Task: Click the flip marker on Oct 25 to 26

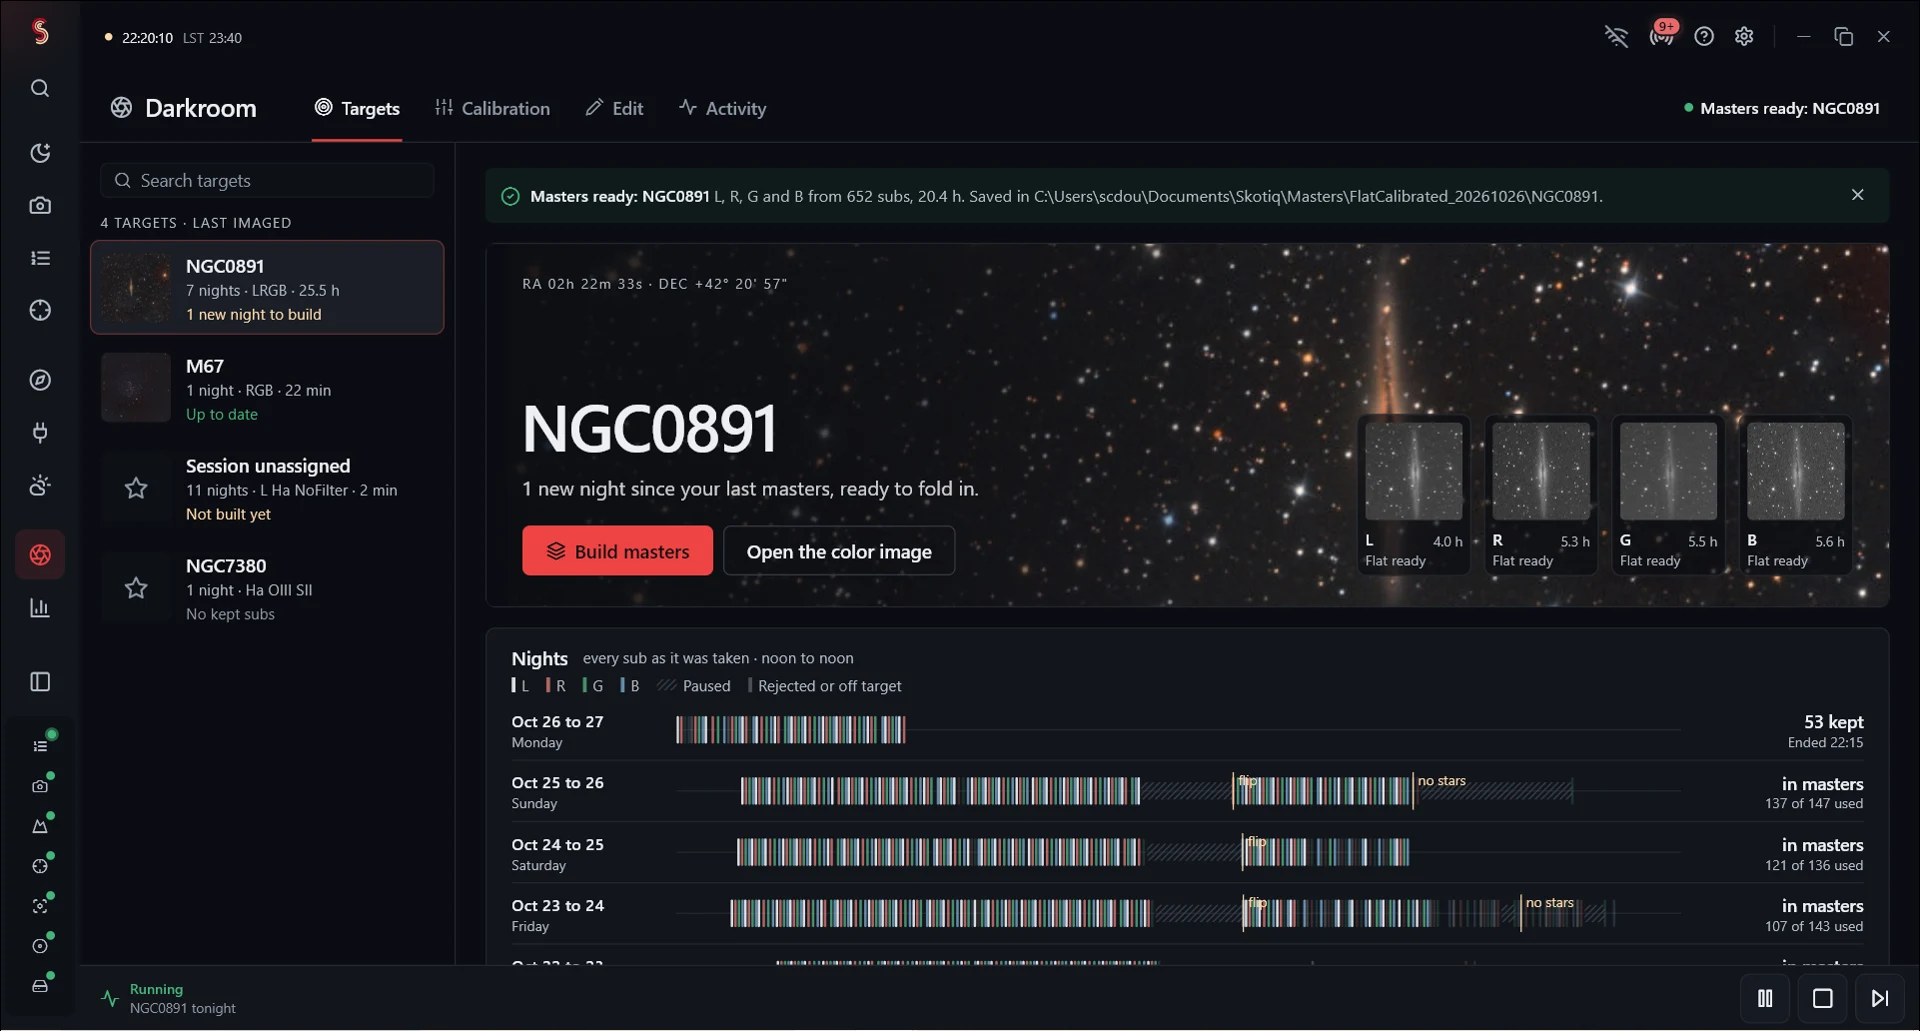Action: click(x=1247, y=781)
